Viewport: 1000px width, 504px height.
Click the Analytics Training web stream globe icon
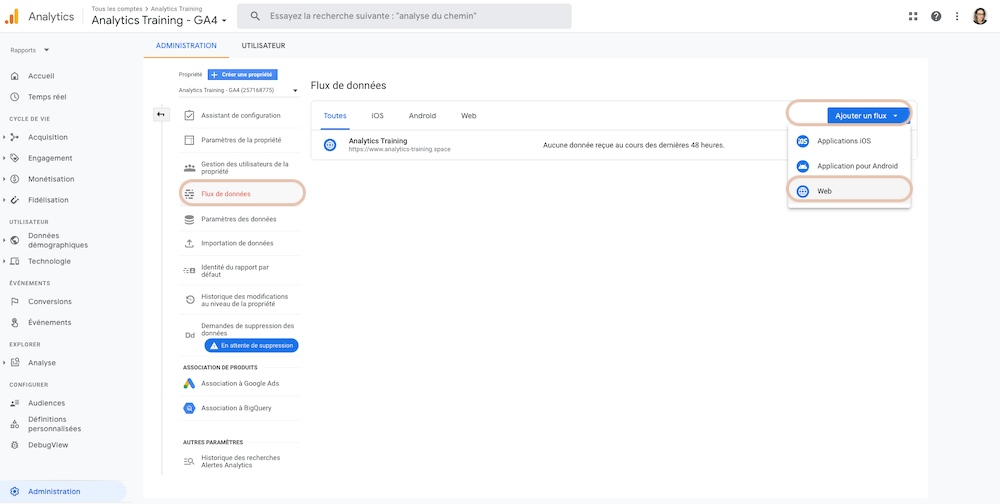coord(330,145)
